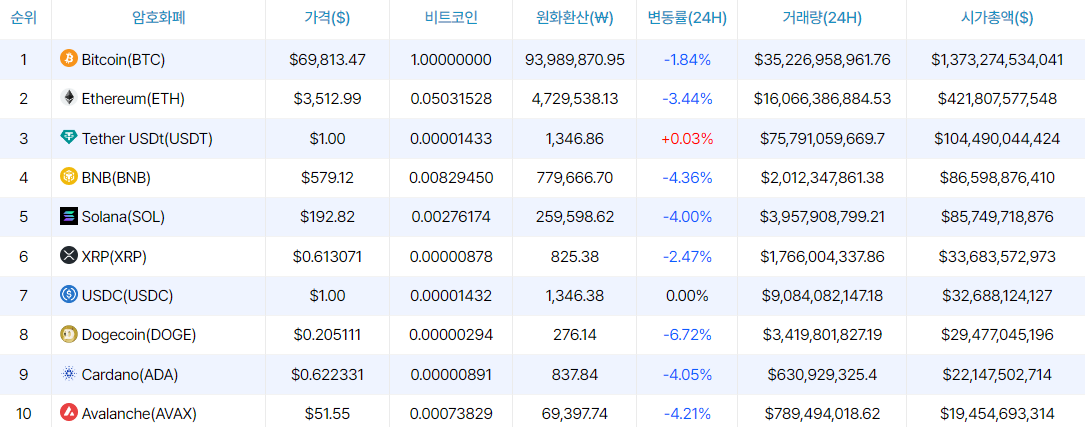Open the Avalanche(AVAX) name link
This screenshot has width=1085, height=427.
pyautogui.click(x=139, y=414)
